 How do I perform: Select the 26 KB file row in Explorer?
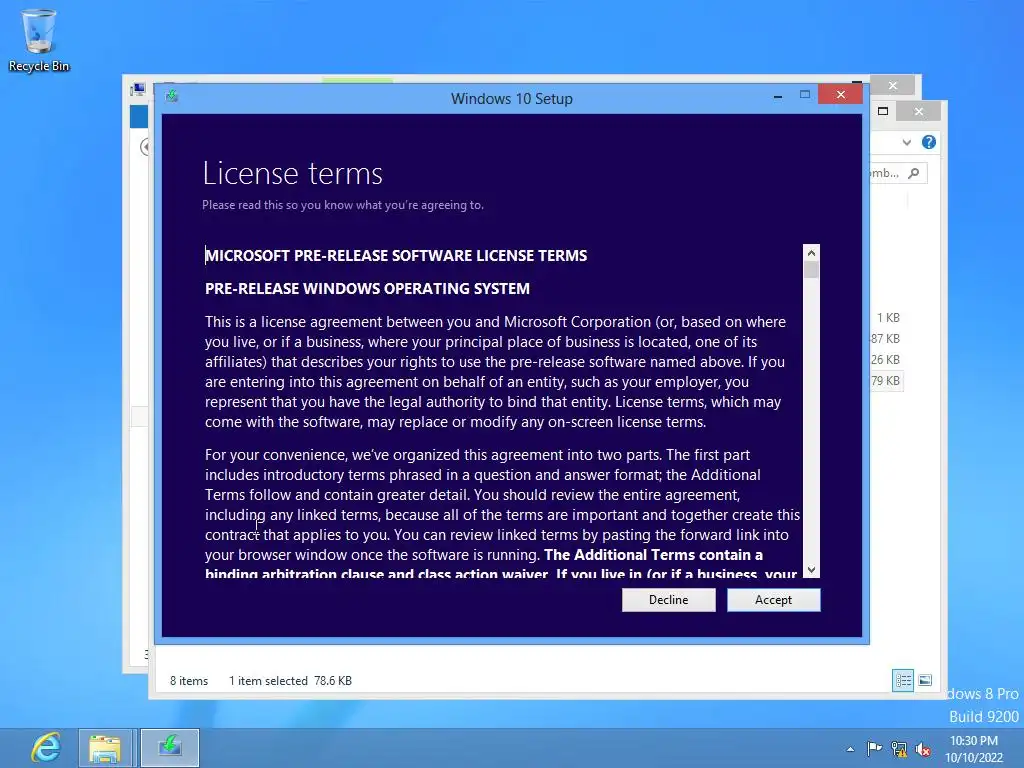886,360
